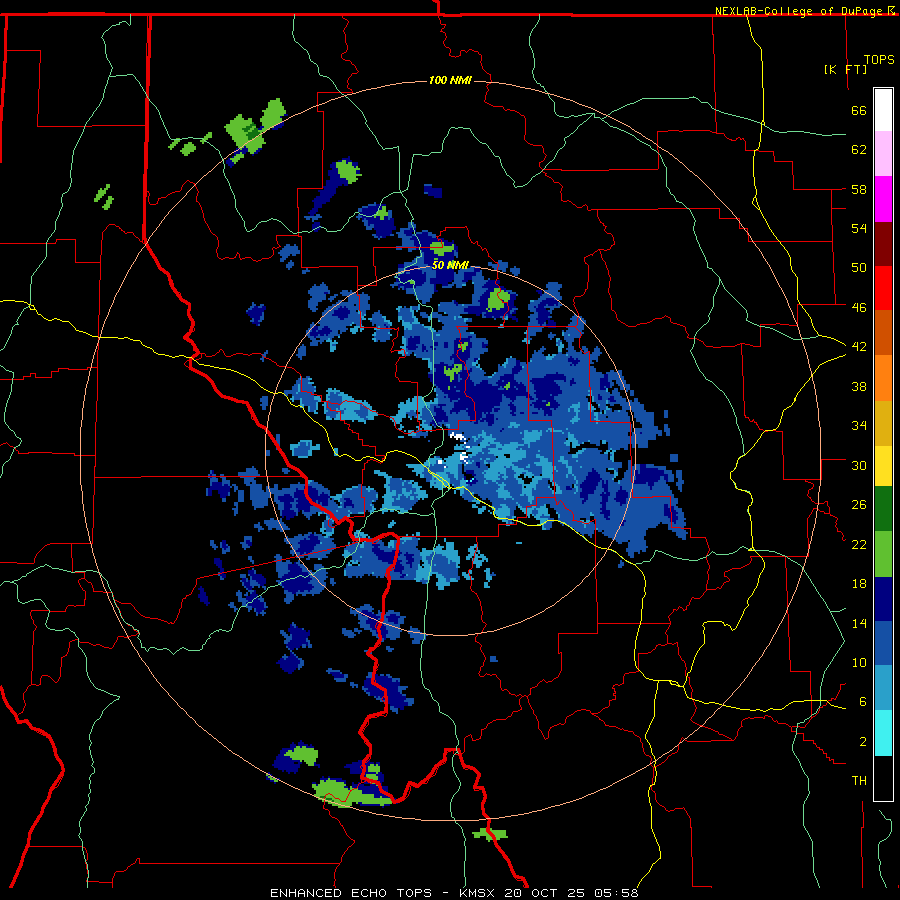Screen dimensions: 900x900
Task: Click the 66 legend value
Action: [859, 110]
